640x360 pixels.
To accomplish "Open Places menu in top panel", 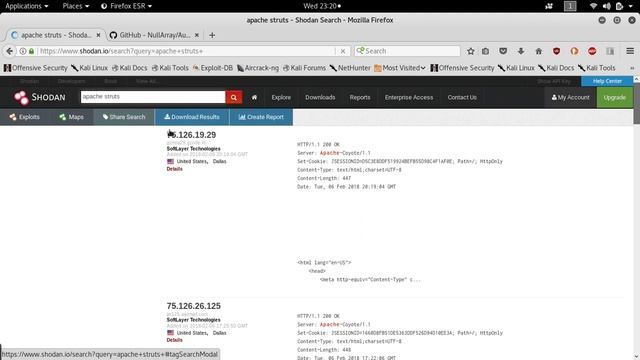I will click(x=76, y=6).
